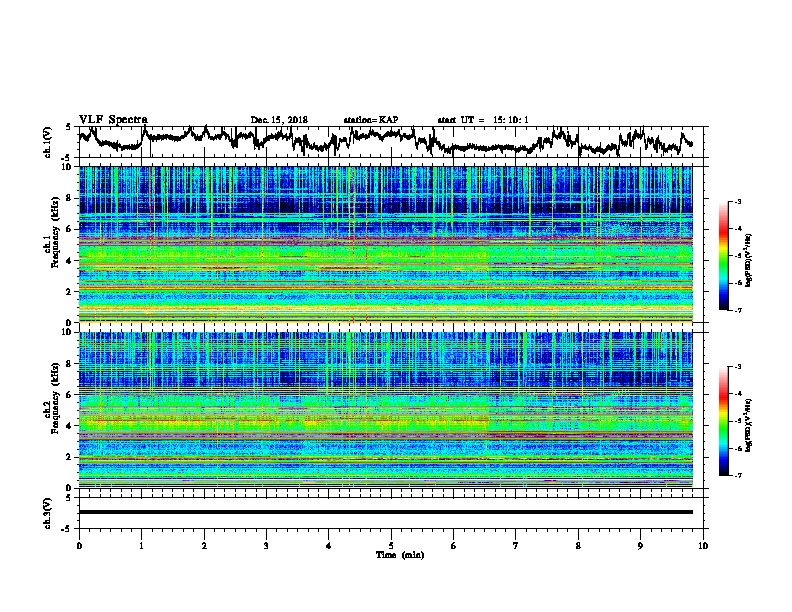Click time axis tick label "0"

point(79,546)
